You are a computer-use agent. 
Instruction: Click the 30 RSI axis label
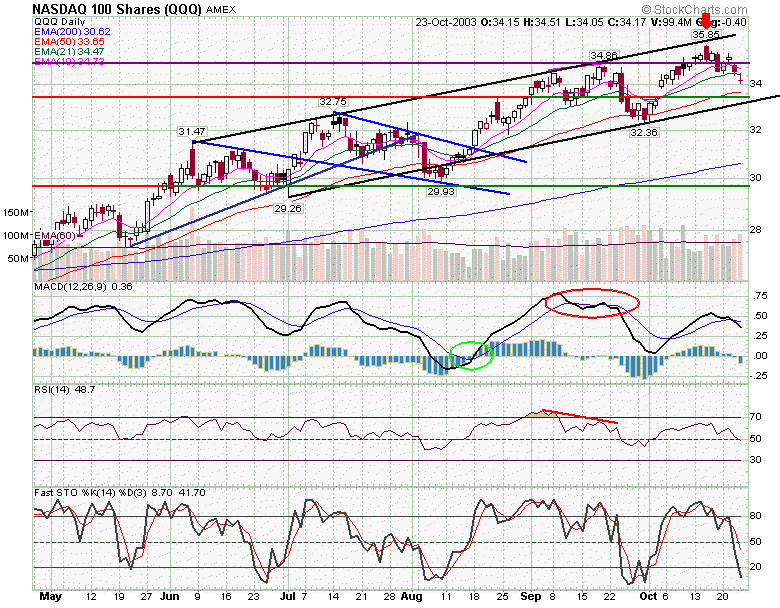(756, 460)
